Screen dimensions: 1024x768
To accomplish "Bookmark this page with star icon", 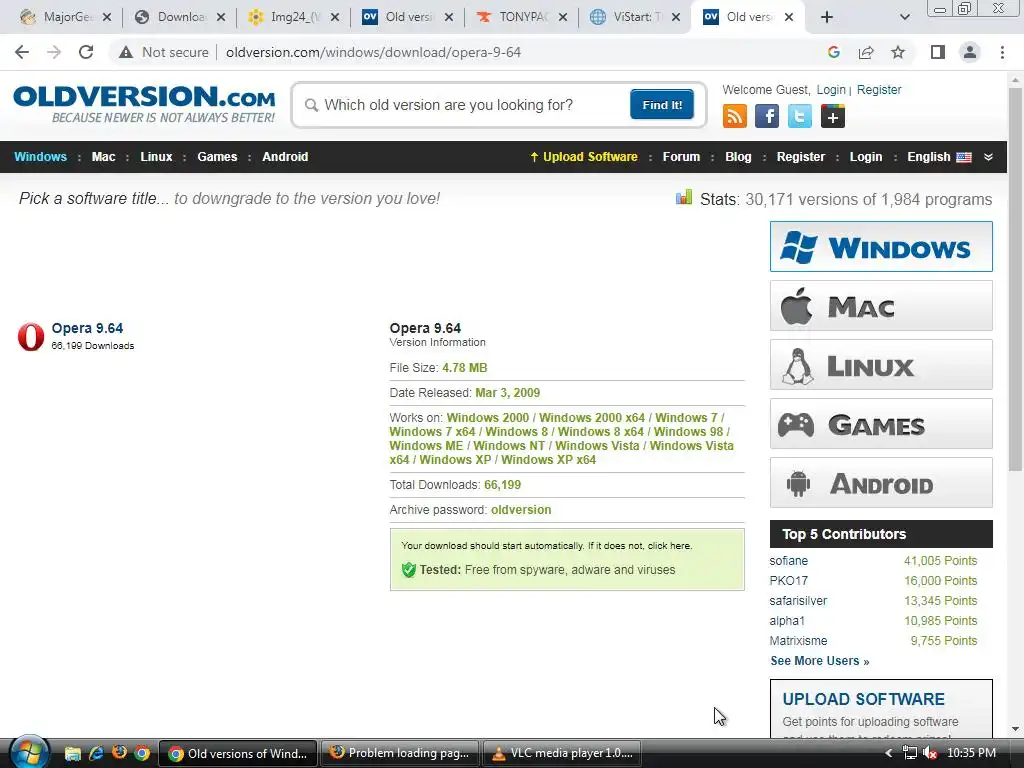I will pyautogui.click(x=898, y=52).
